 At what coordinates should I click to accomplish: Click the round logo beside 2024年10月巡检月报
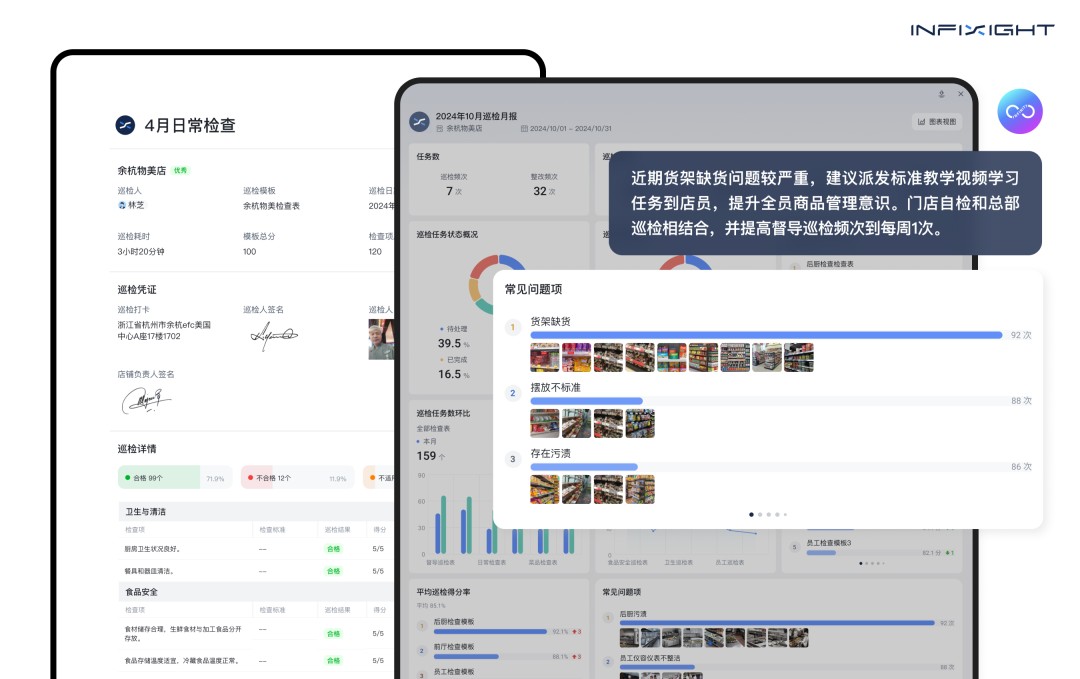point(419,122)
